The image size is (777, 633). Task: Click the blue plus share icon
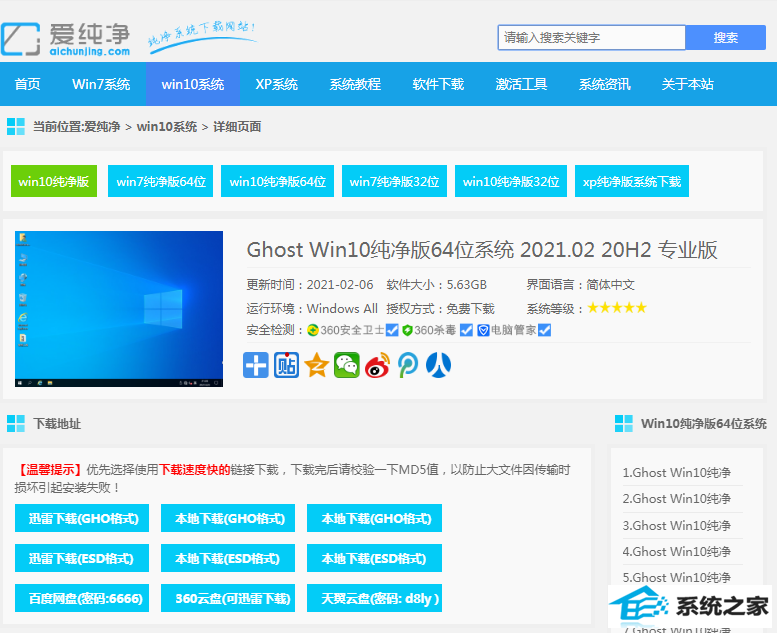pos(256,365)
